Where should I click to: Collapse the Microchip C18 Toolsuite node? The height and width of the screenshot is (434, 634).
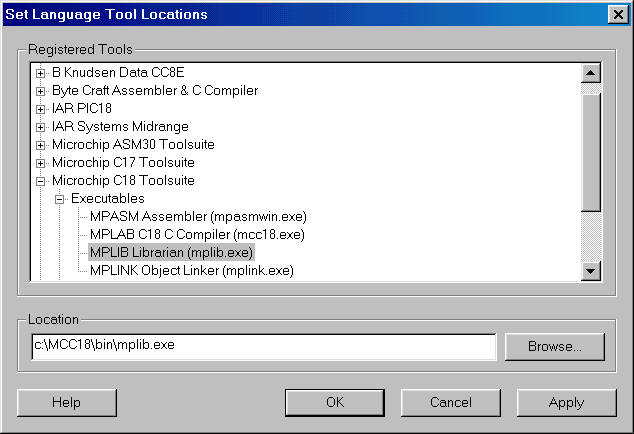[40, 181]
